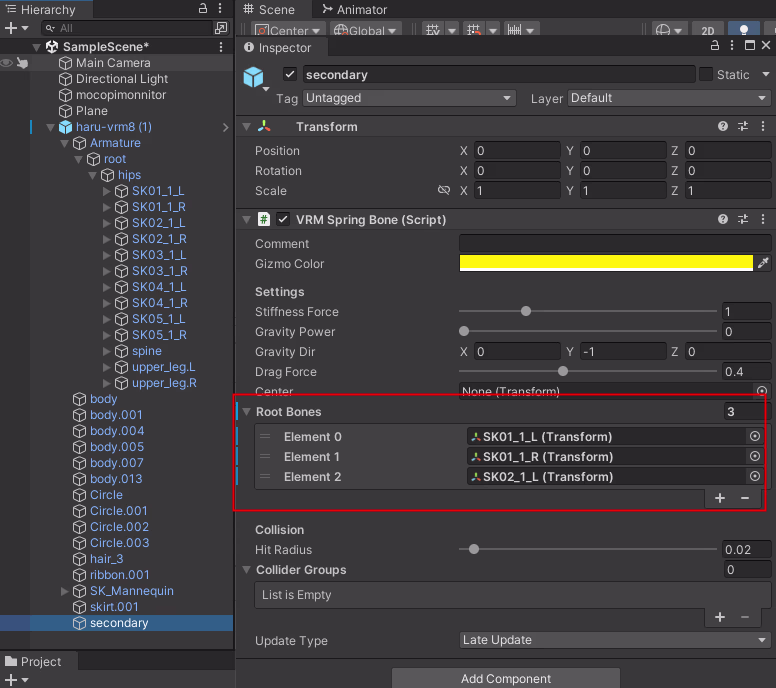The height and width of the screenshot is (688, 776).
Task: Click the Scene view lighting bulb toggle
Action: (743, 30)
